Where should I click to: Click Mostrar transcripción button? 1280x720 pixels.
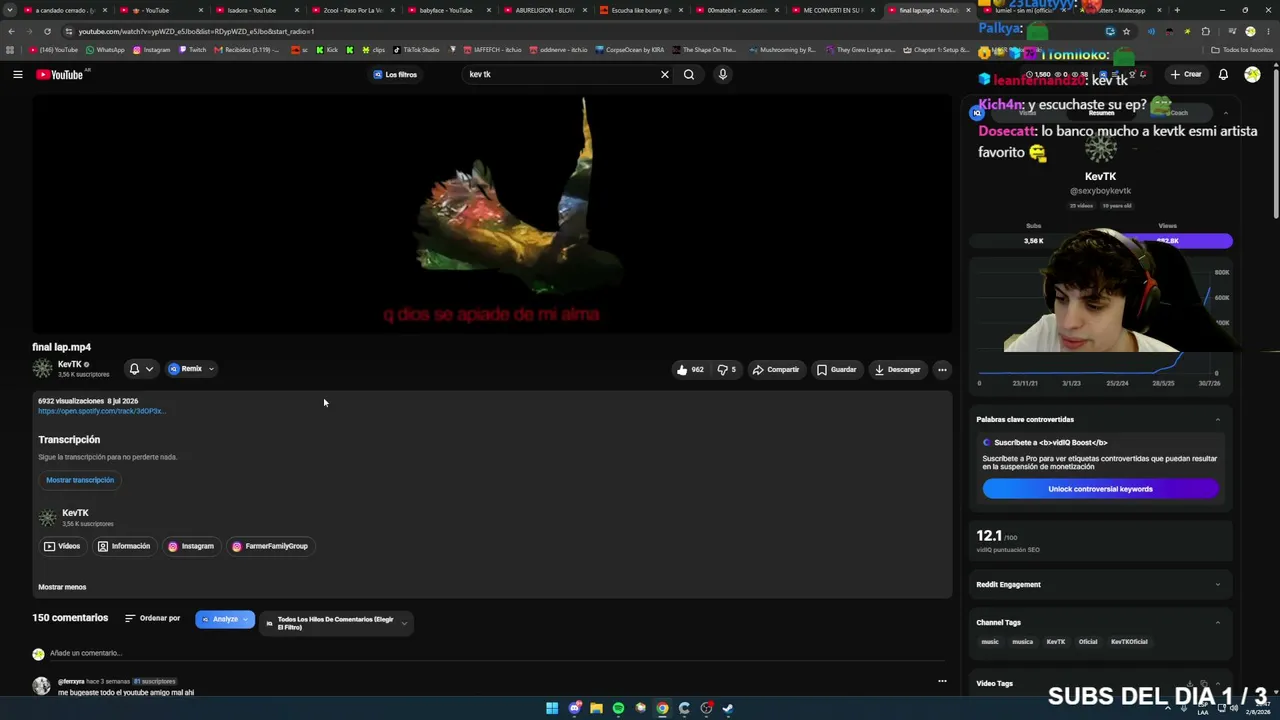click(80, 480)
